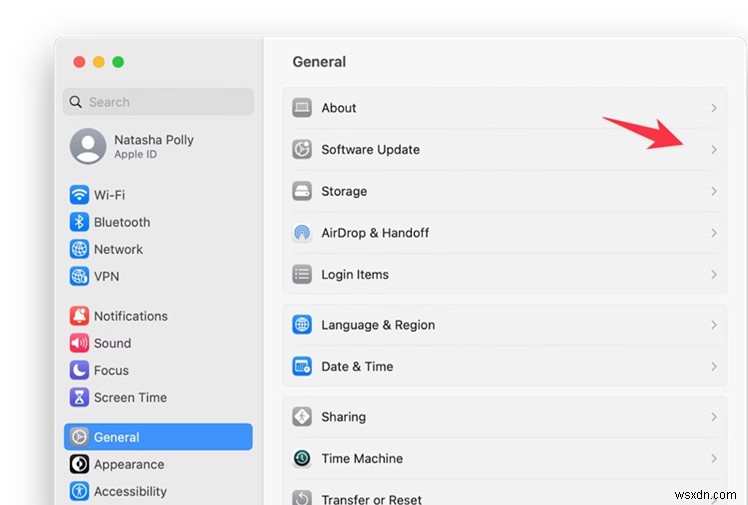This screenshot has width=748, height=505.
Task: Expand About with its chevron
Action: 714,108
